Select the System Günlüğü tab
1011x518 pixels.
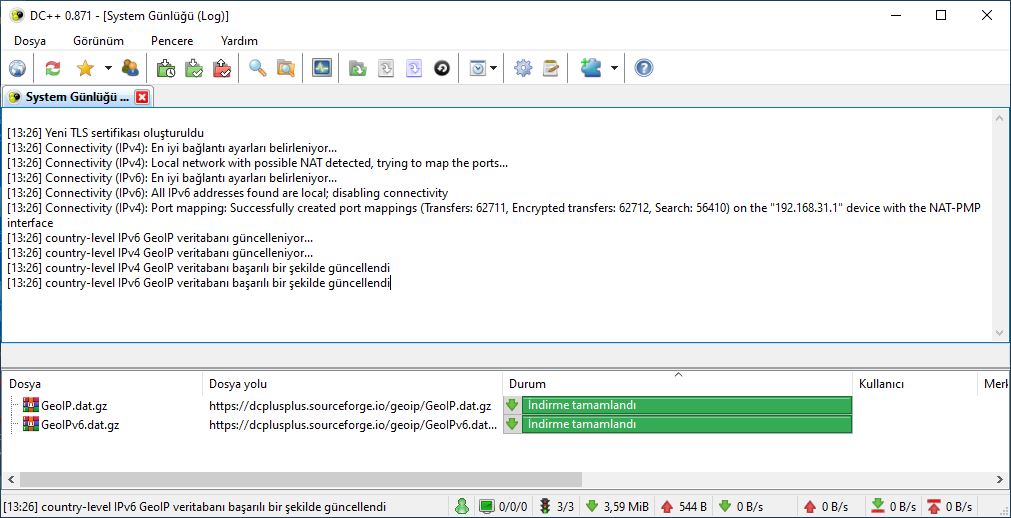point(77,97)
